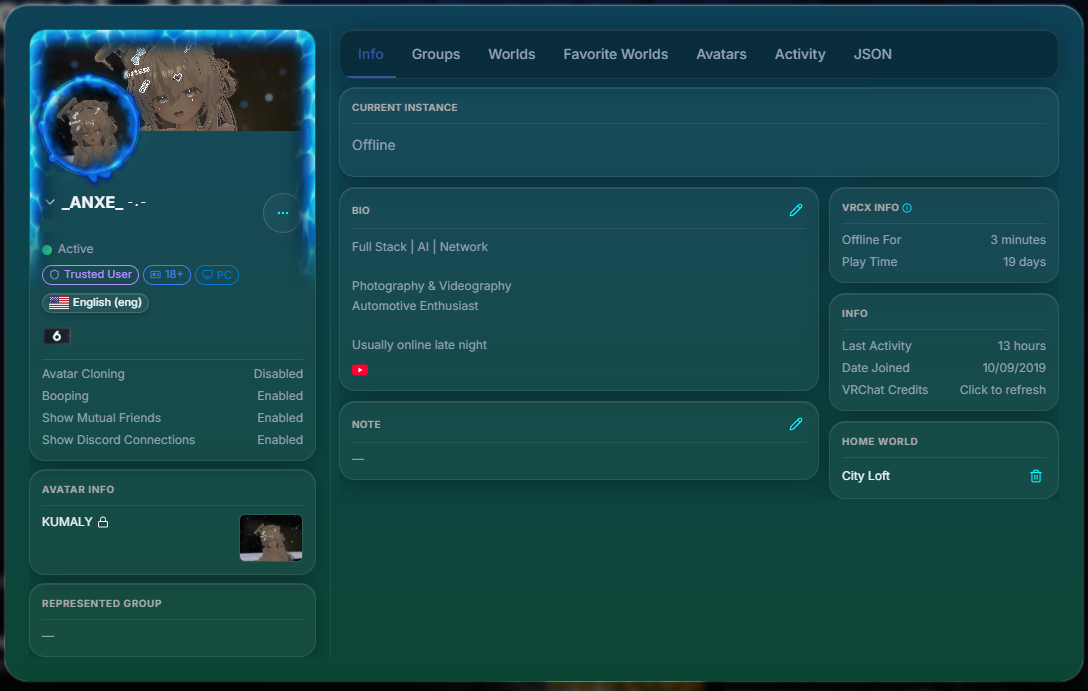The width and height of the screenshot is (1088, 691).
Task: Click the bio line 'Full Stack | AI | Network'
Action: (x=420, y=247)
